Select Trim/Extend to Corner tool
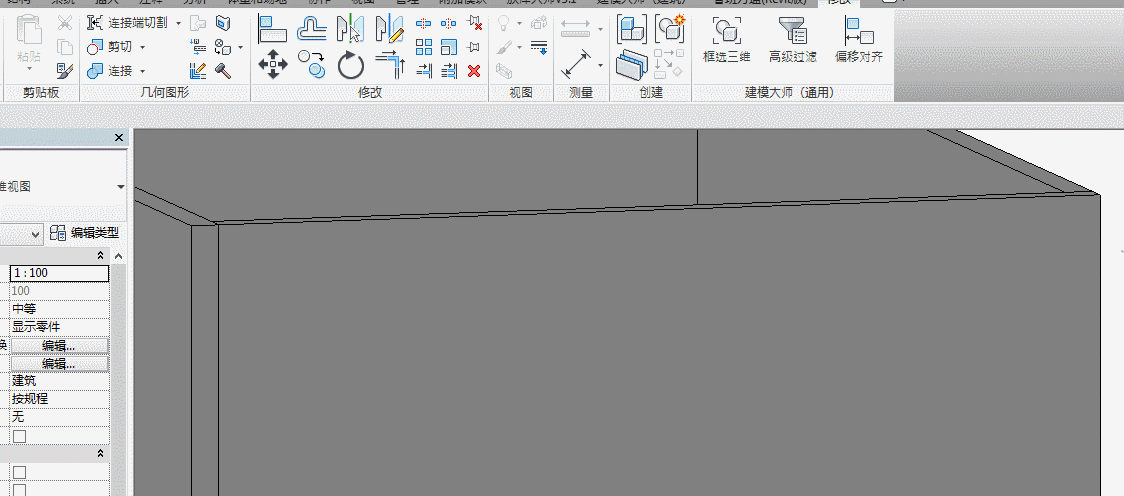This screenshot has width=1124, height=496. pos(390,65)
